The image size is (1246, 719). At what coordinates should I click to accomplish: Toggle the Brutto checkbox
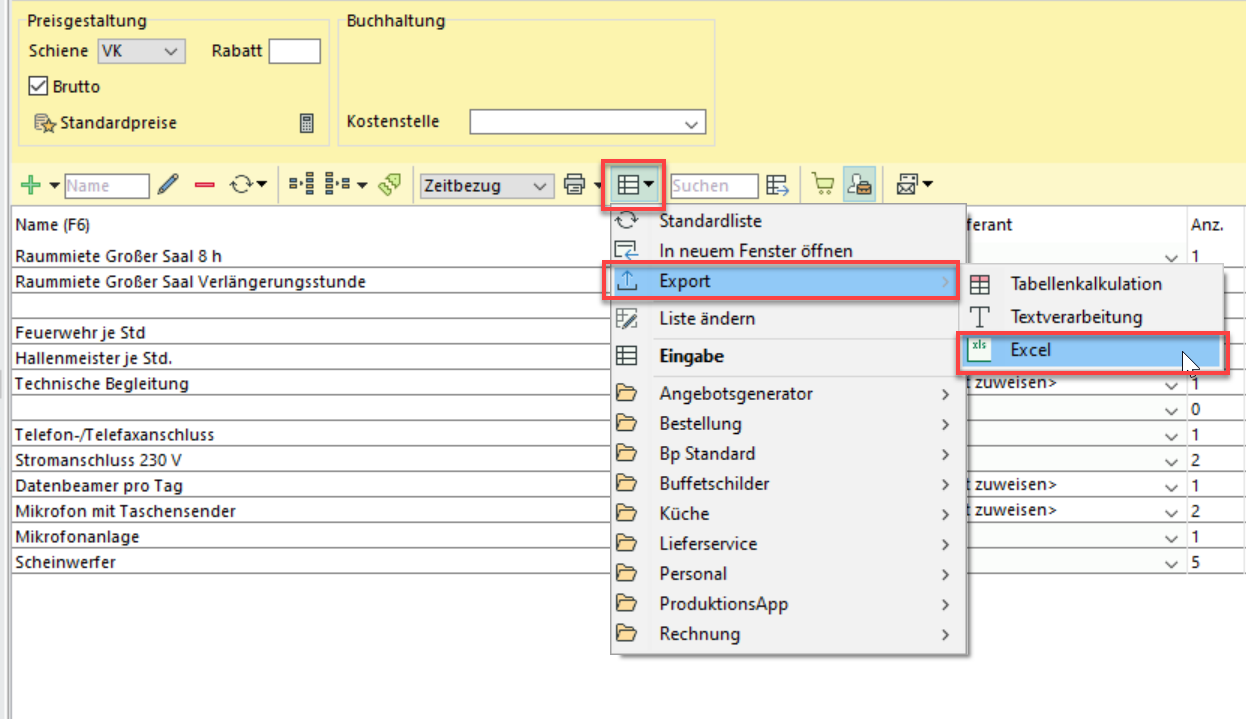point(39,87)
